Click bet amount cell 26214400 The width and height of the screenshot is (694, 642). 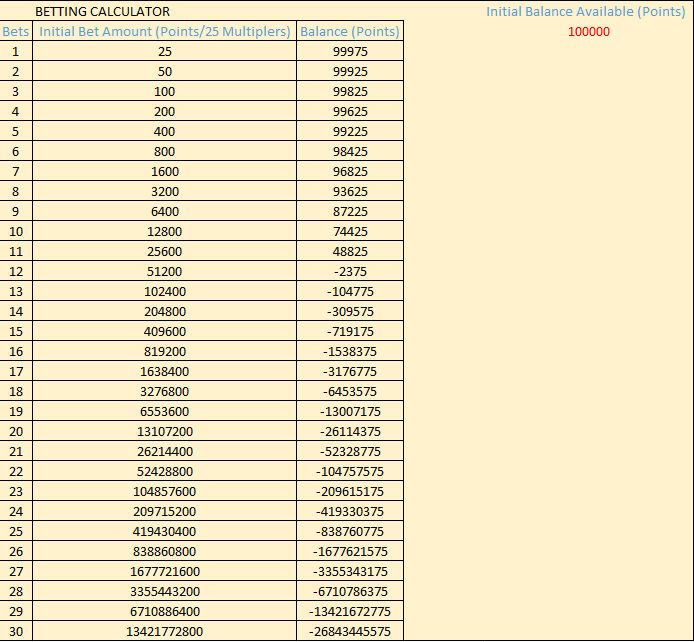(x=165, y=451)
